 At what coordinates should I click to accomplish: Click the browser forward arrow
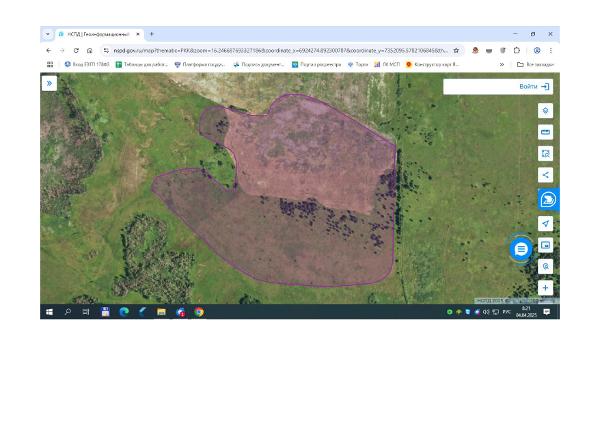pyautogui.click(x=62, y=51)
